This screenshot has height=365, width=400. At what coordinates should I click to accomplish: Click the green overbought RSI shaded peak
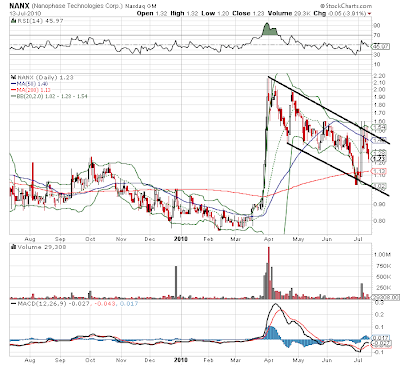pos(269,30)
